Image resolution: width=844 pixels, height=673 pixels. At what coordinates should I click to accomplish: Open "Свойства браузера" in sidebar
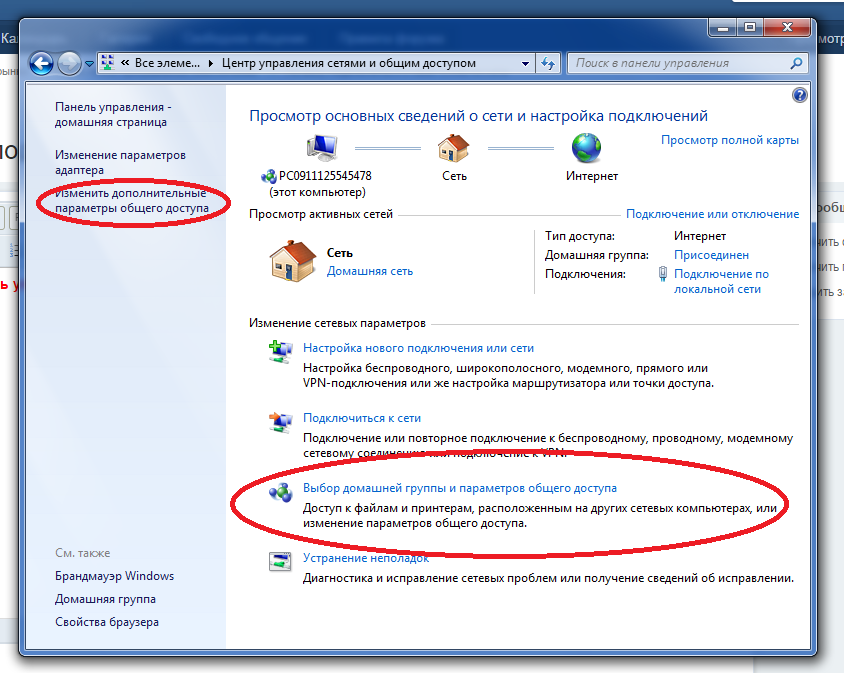[x=107, y=622]
